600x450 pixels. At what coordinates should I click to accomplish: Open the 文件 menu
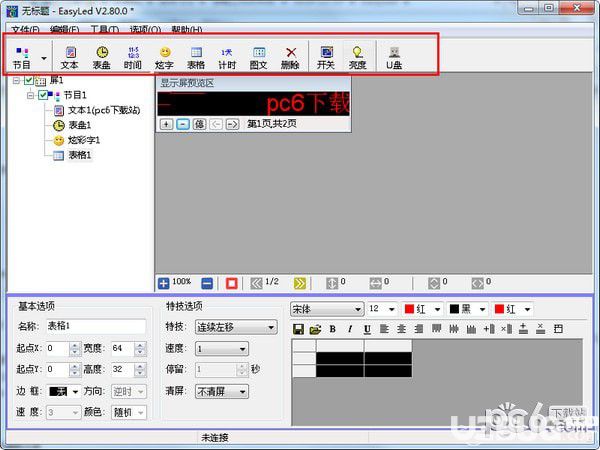(x=25, y=29)
